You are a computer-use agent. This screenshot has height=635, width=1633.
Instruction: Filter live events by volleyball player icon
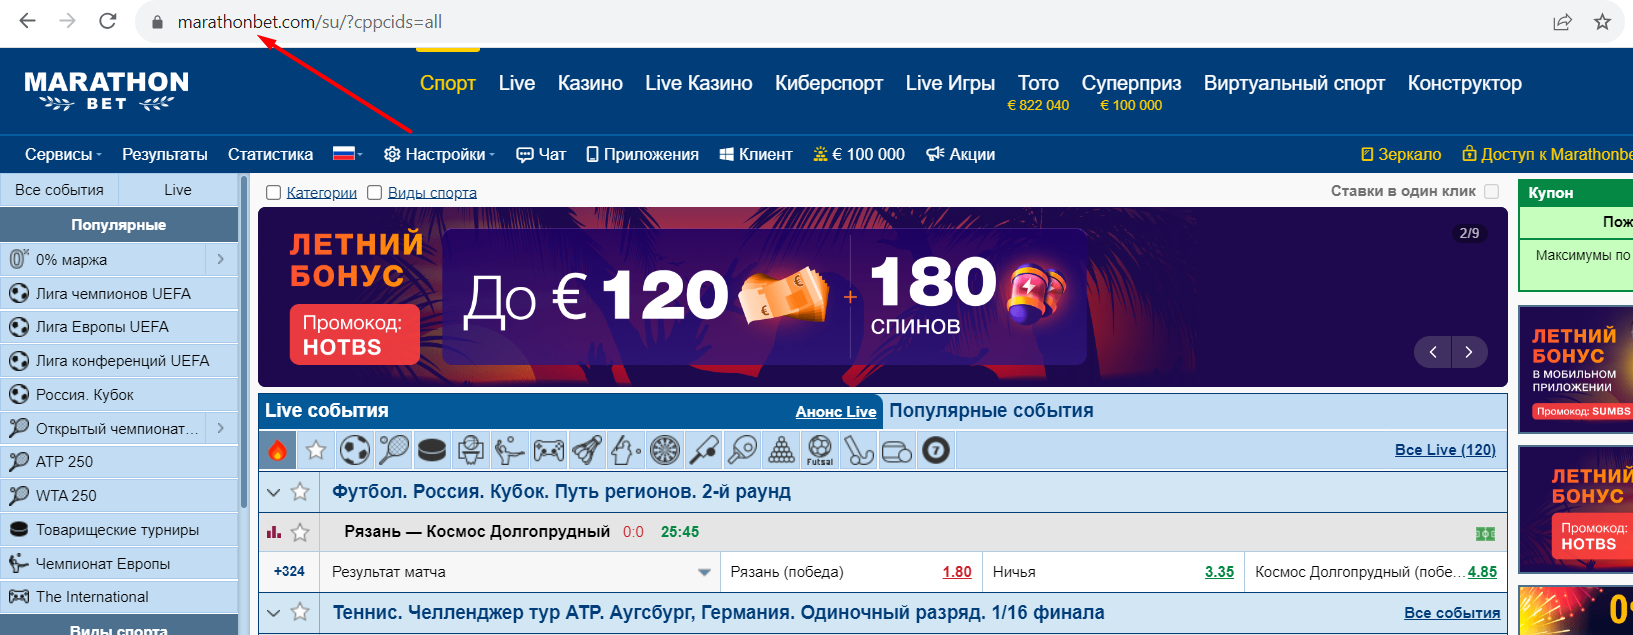click(510, 450)
